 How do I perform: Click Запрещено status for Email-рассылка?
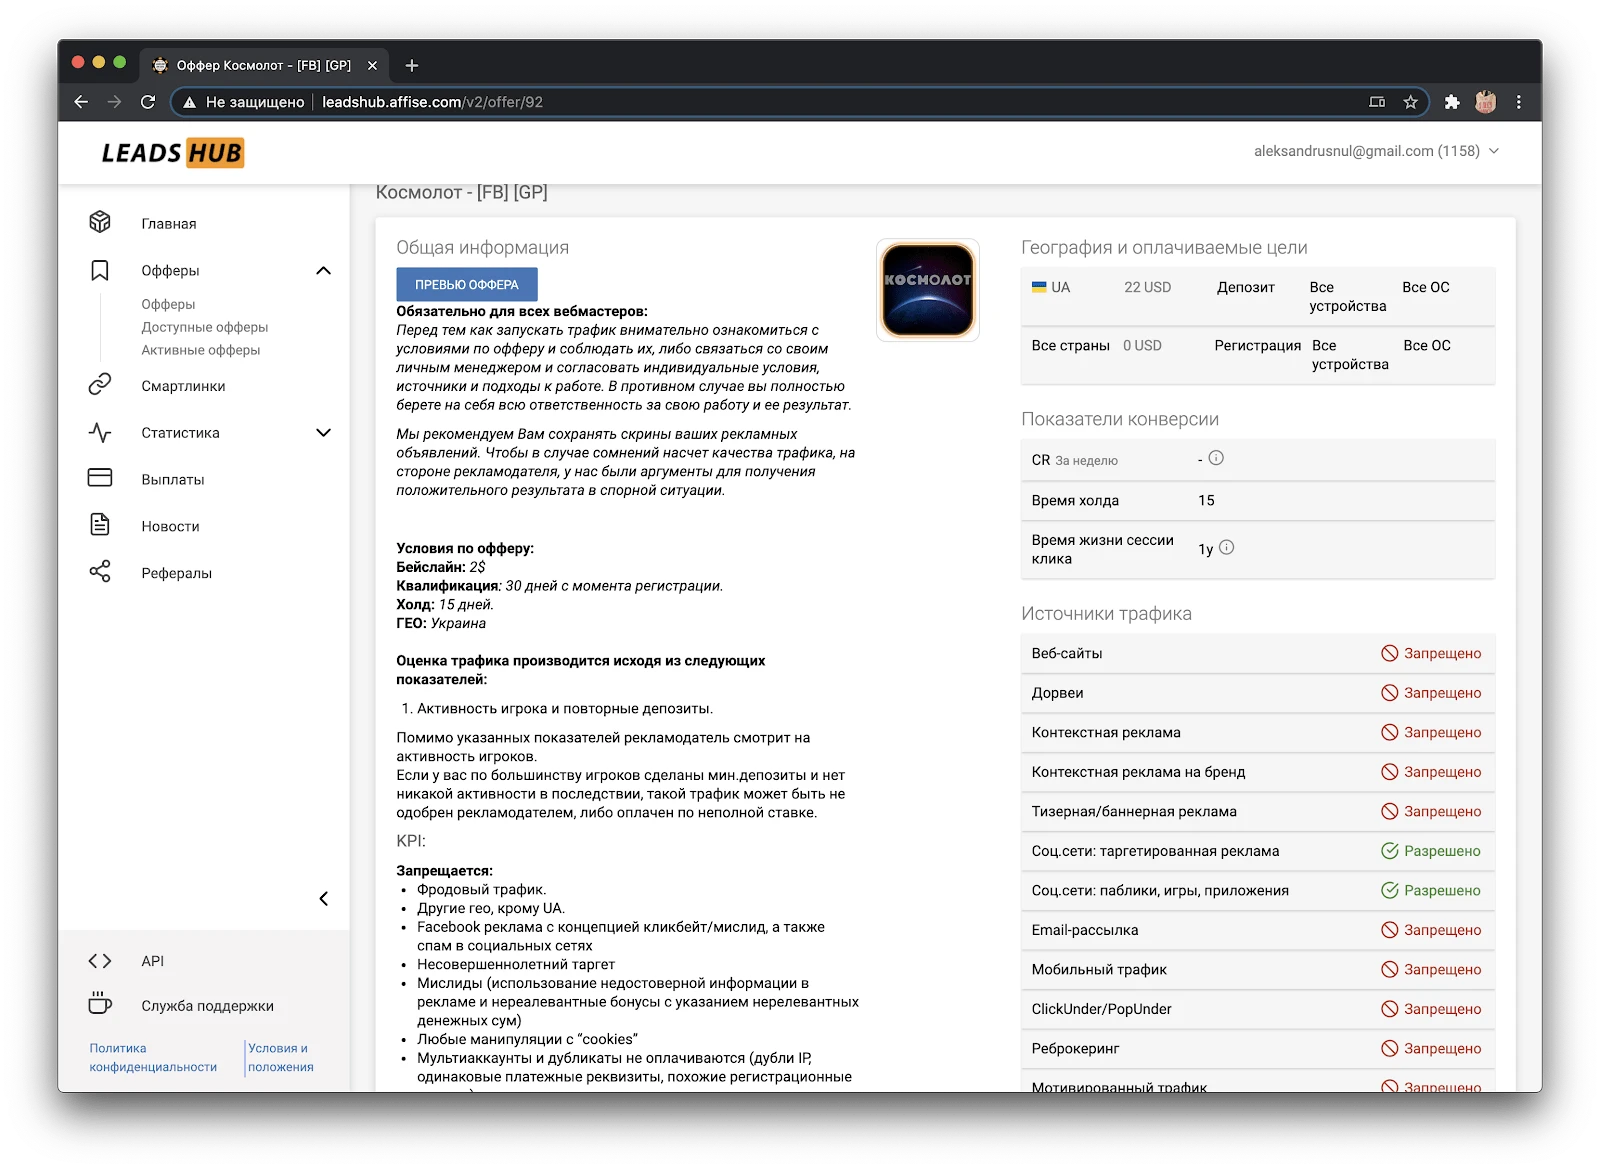tap(1431, 930)
